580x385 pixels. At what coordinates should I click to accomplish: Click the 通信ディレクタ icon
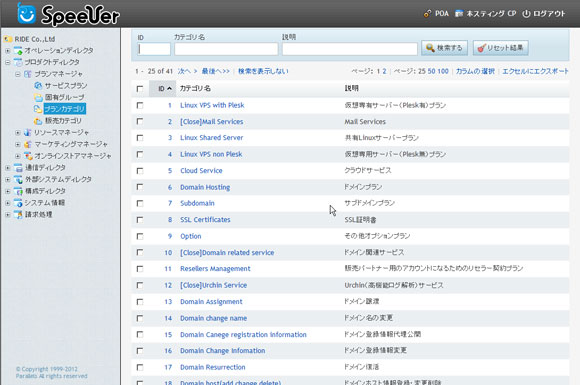18,168
